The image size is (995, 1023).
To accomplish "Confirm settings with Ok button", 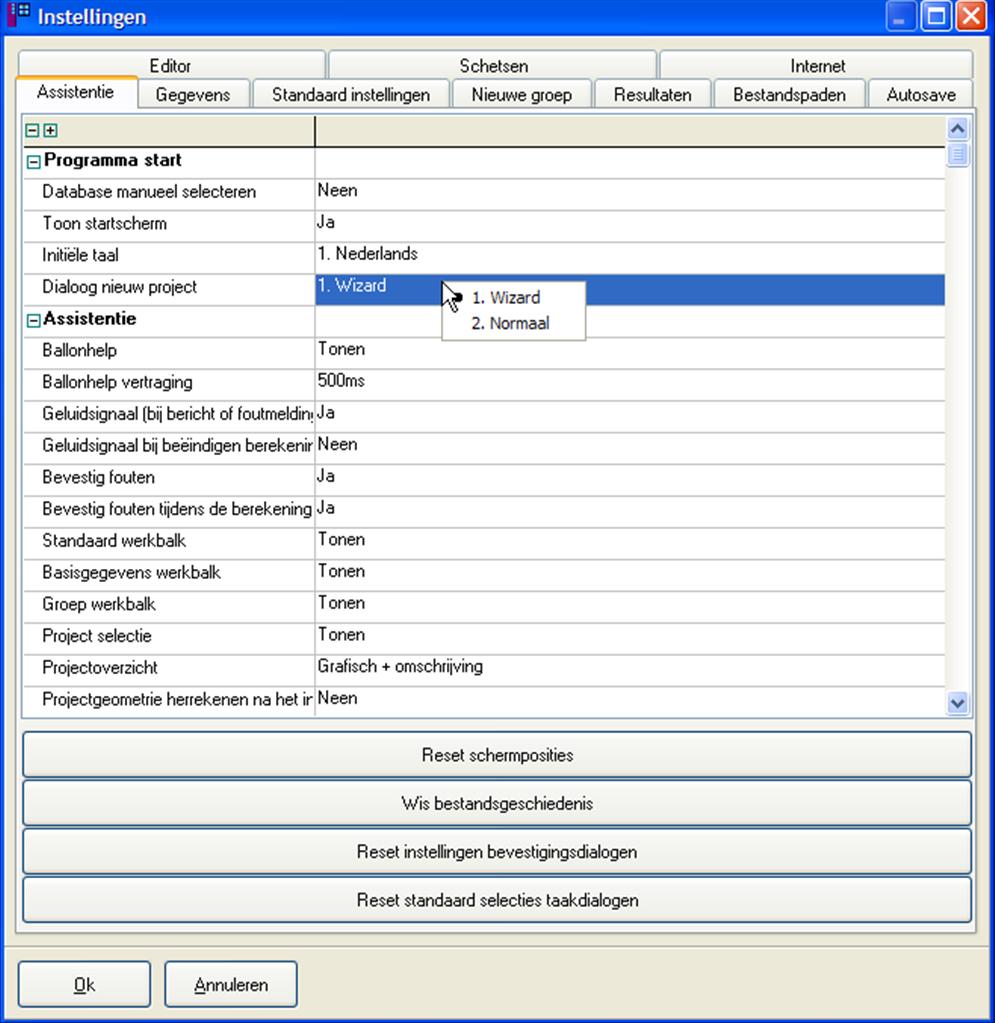I will (84, 984).
